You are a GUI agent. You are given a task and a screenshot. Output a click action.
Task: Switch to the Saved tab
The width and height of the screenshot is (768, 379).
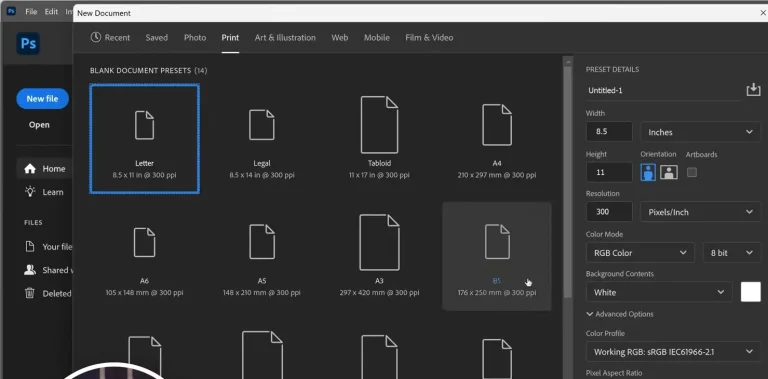coord(157,37)
